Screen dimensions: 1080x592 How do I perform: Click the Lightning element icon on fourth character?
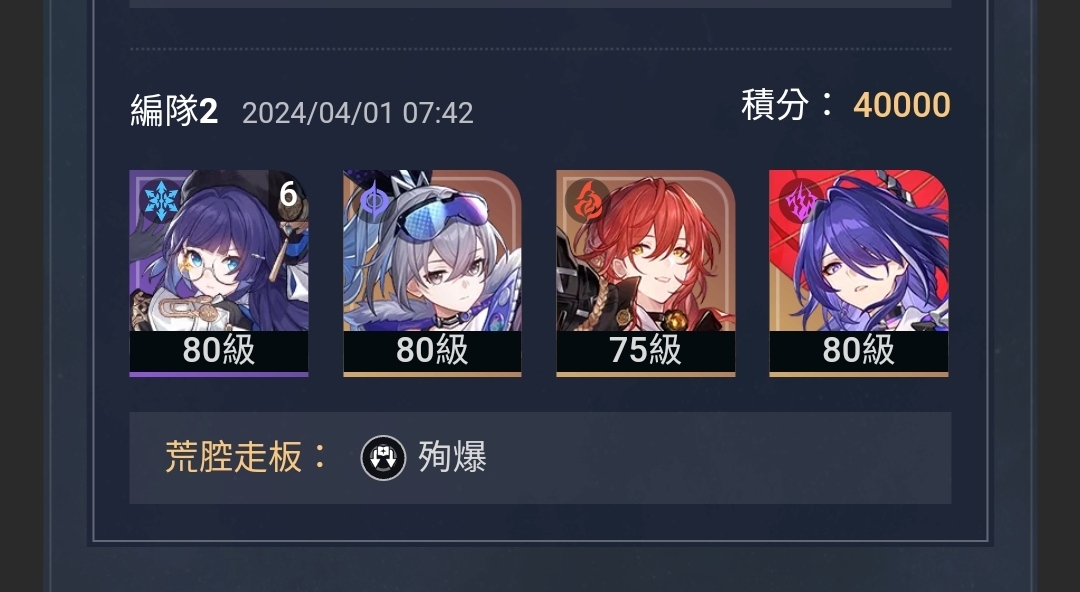pyautogui.click(x=800, y=201)
